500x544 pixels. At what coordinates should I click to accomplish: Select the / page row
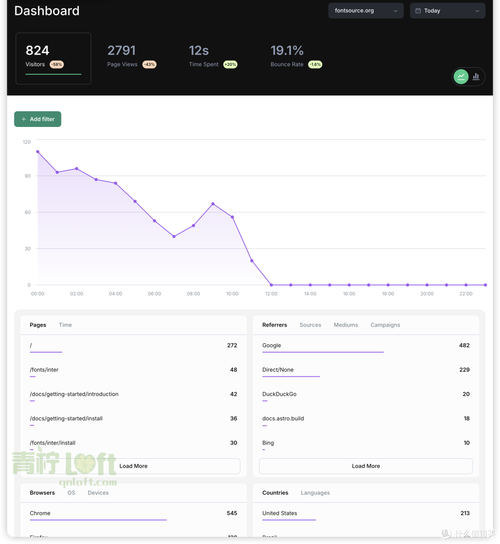[133, 347]
